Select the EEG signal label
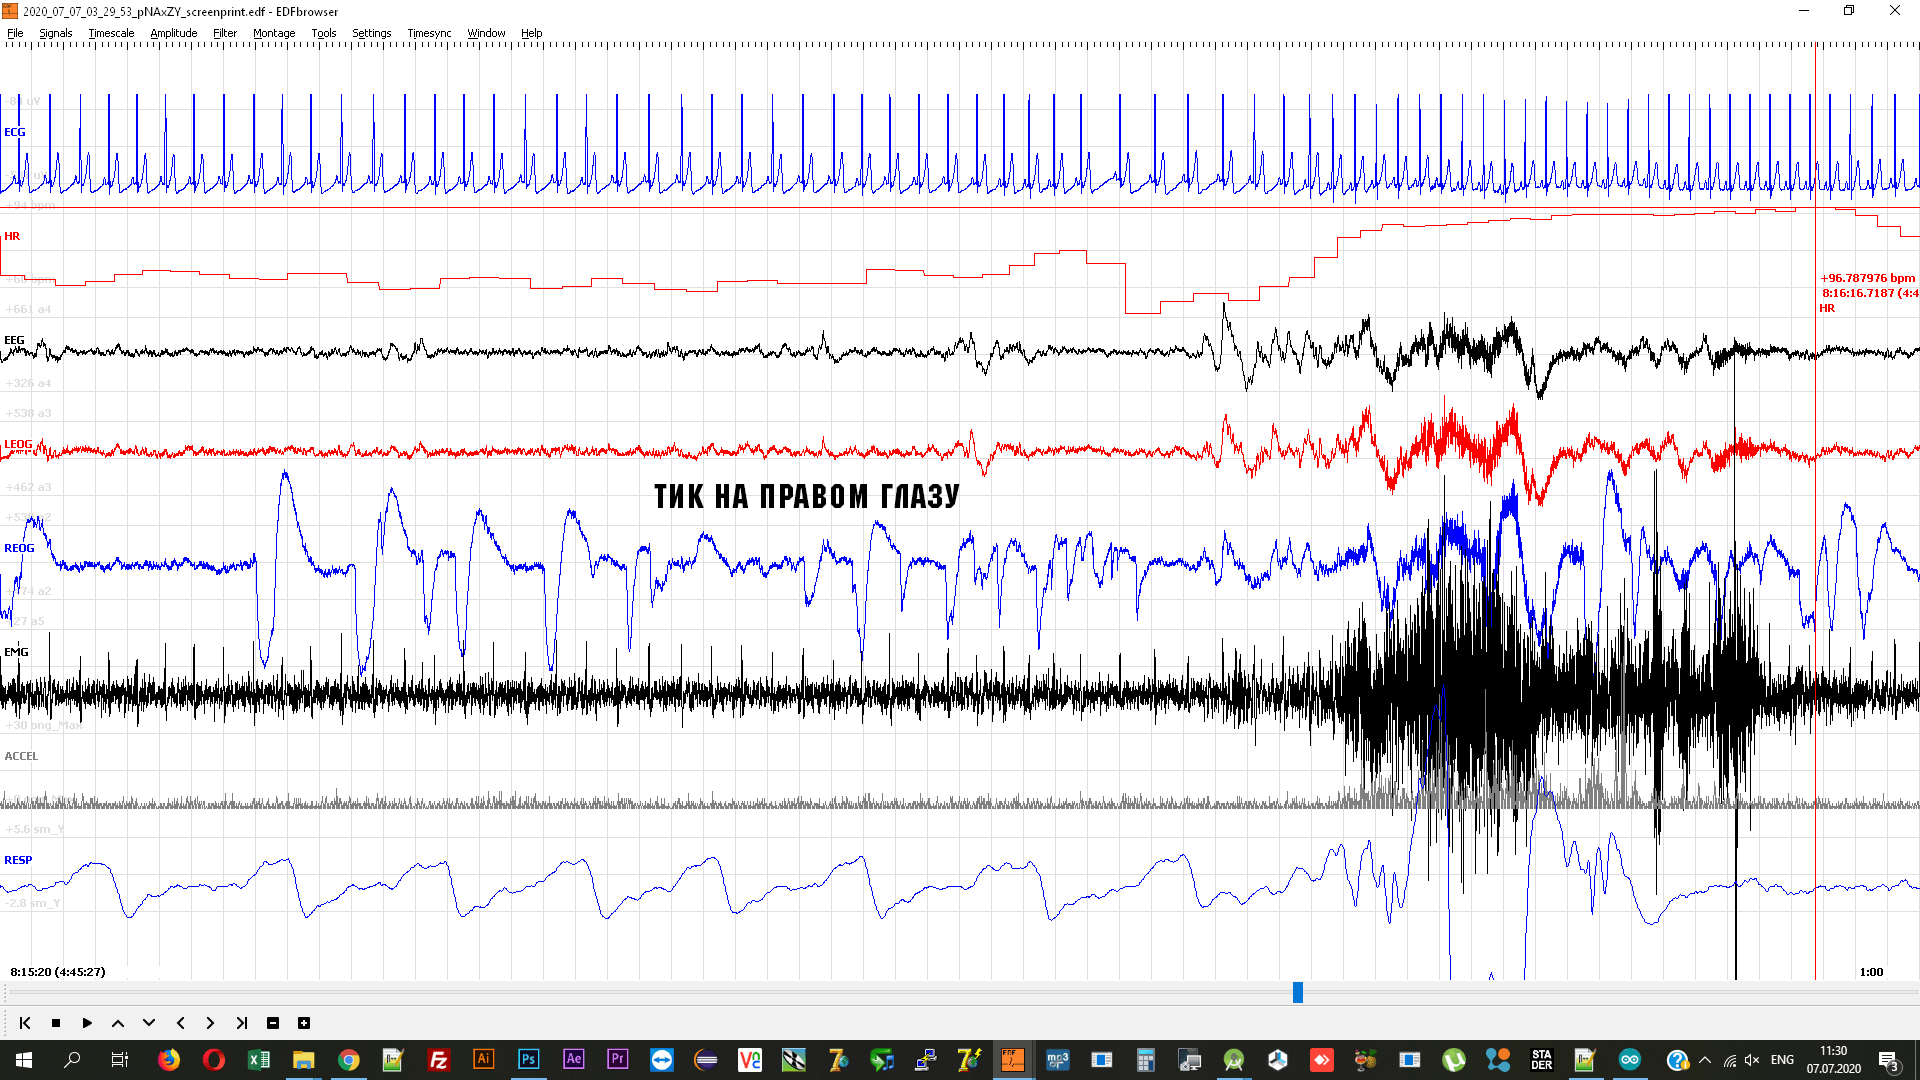Image resolution: width=1920 pixels, height=1080 pixels. [x=14, y=340]
